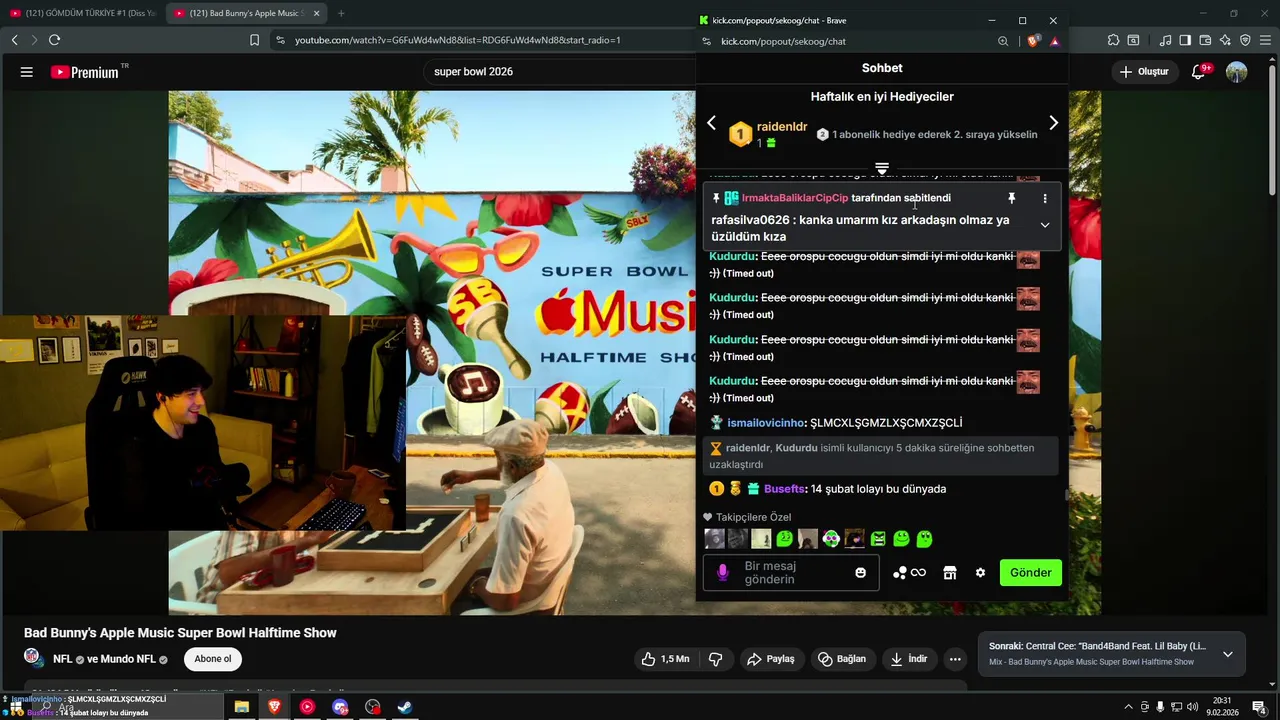The image size is (1280, 720).
Task: Select the last green blob emote
Action: click(924, 539)
